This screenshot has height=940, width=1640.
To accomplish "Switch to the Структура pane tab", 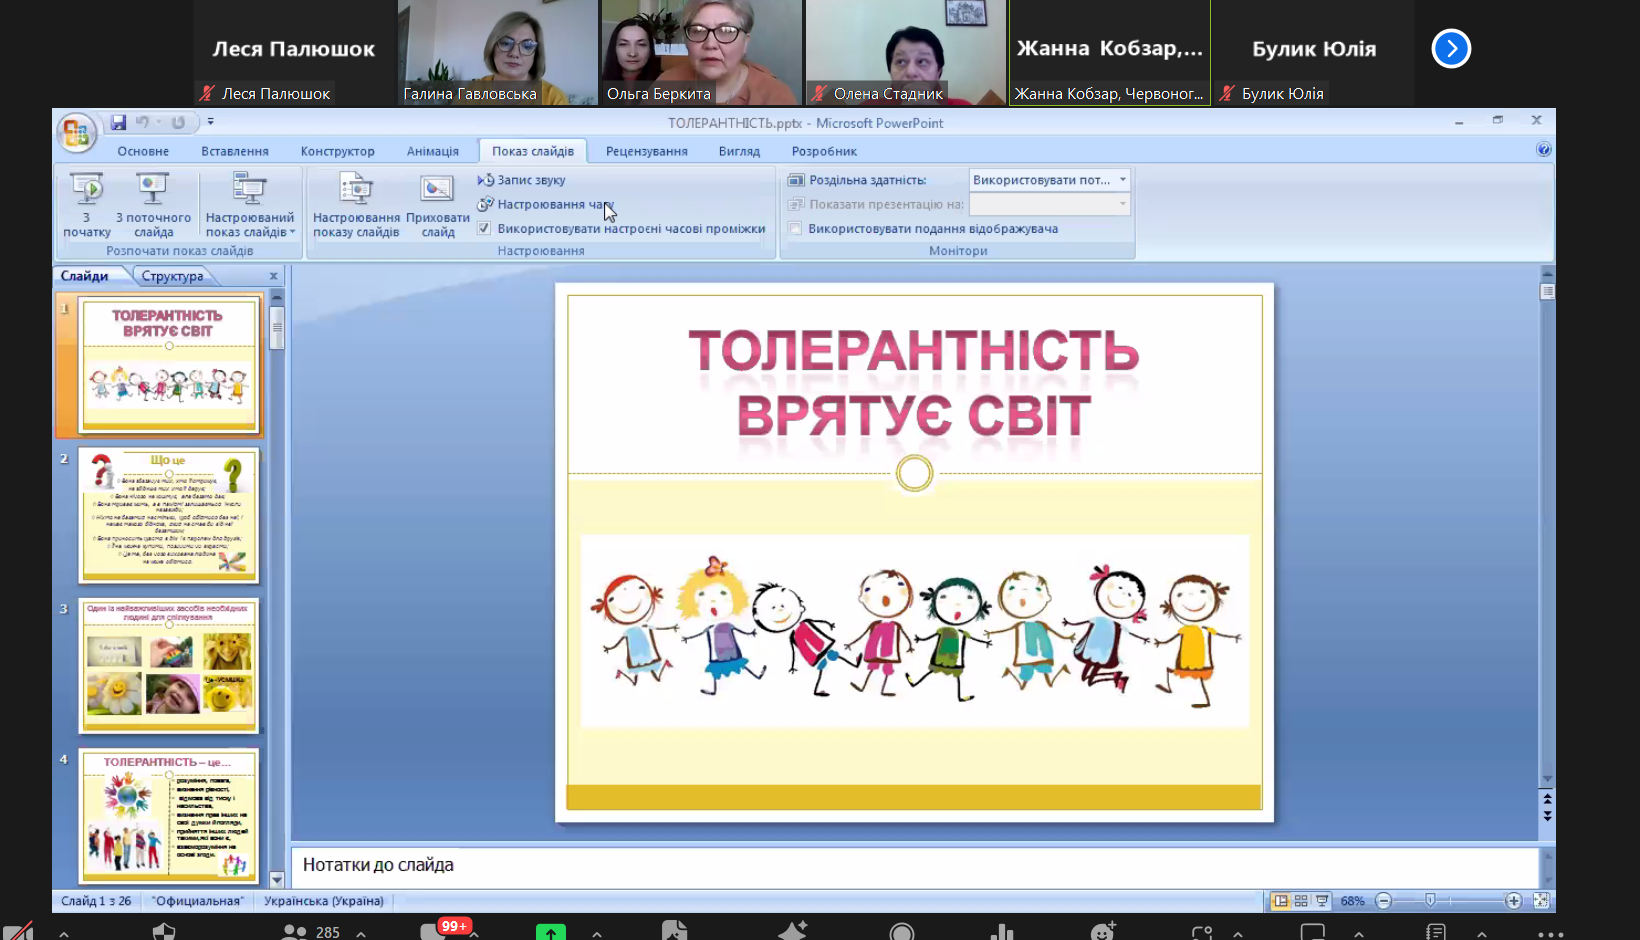I will click(172, 276).
